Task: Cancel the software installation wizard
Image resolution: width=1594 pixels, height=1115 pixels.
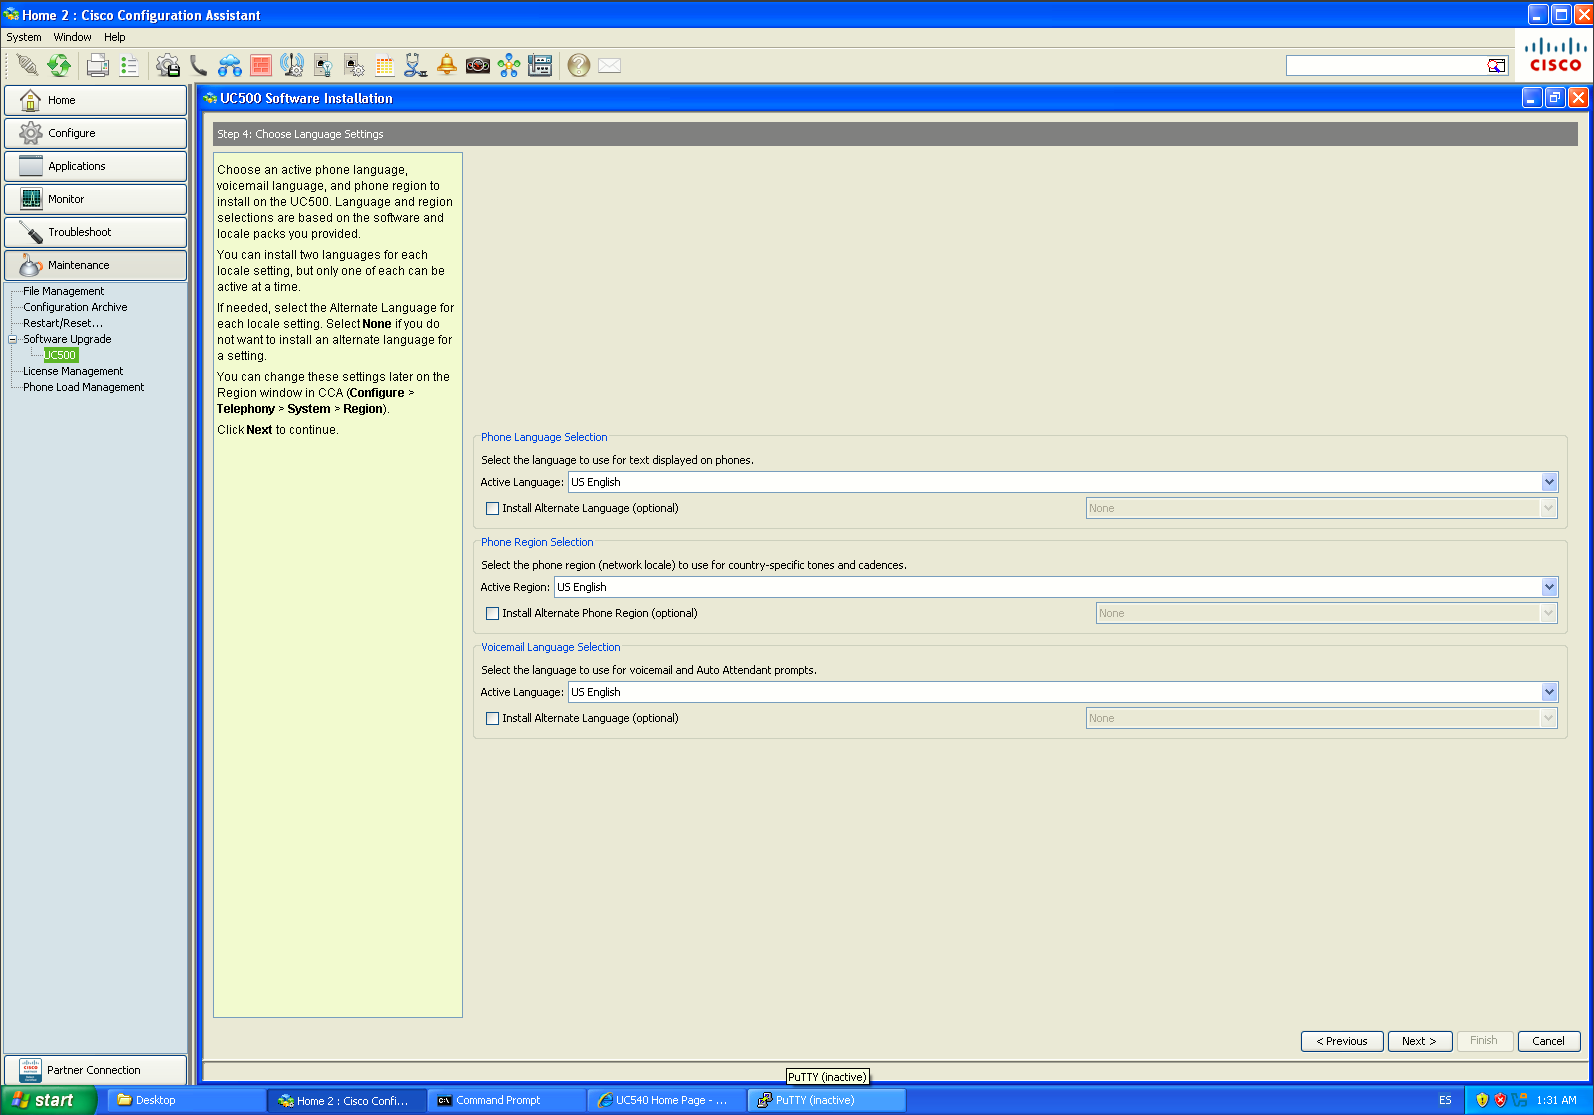Action: (1549, 1041)
